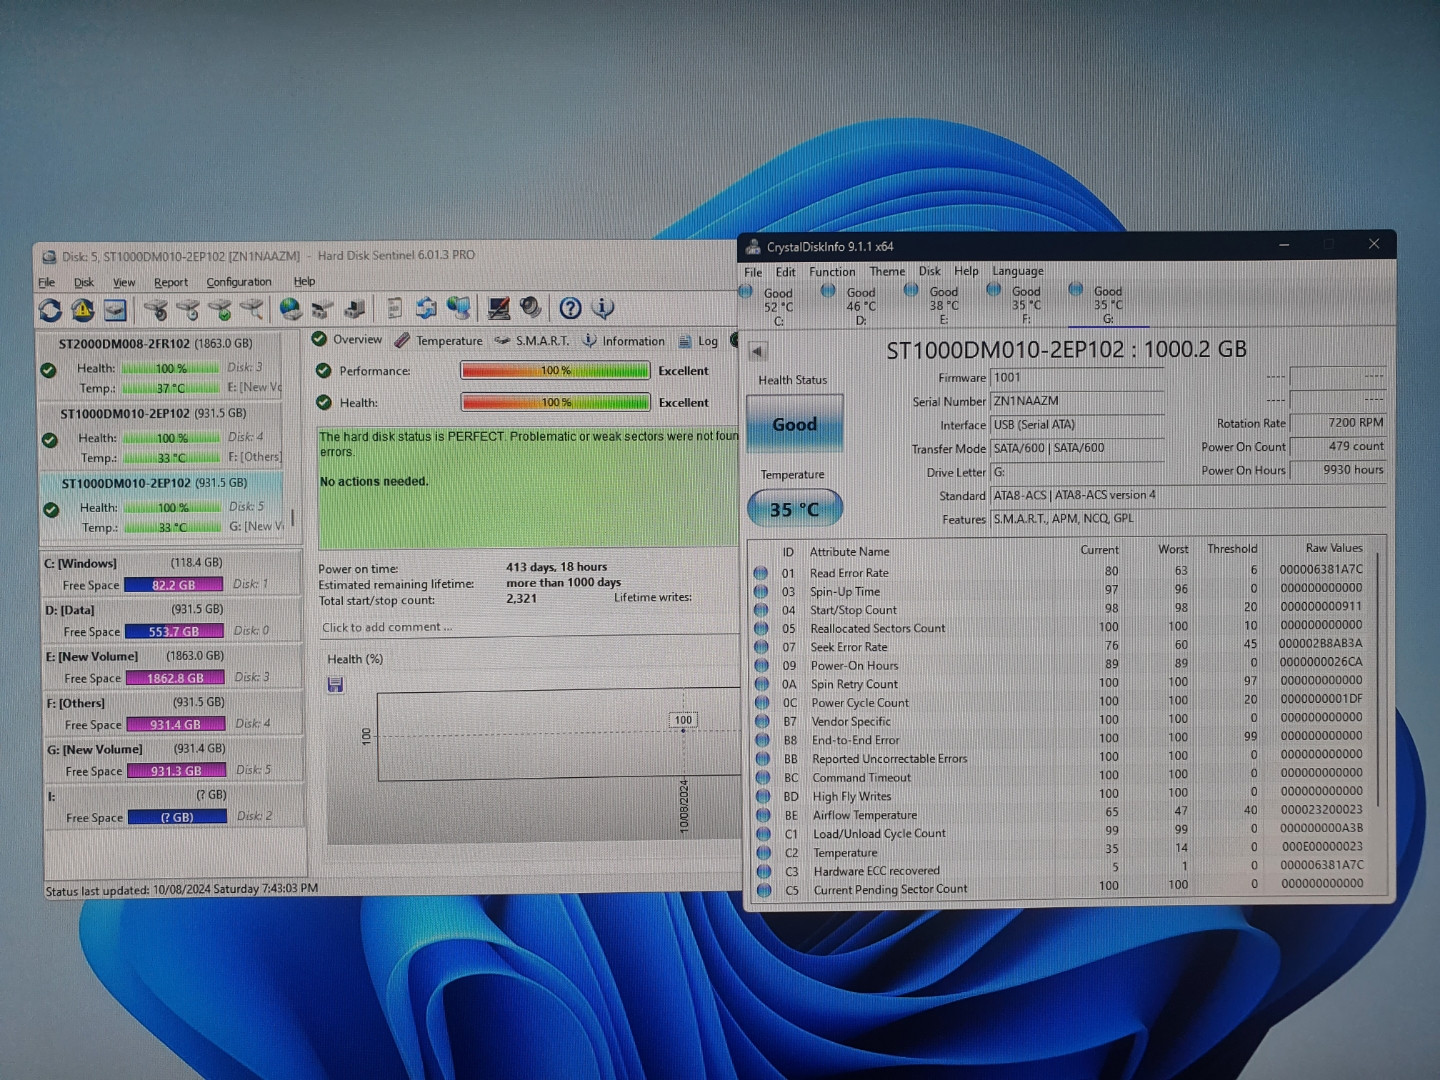The image size is (1440, 1080).
Task: Open the Overview tab in Hard Disk Sentinel
Action: click(x=347, y=340)
